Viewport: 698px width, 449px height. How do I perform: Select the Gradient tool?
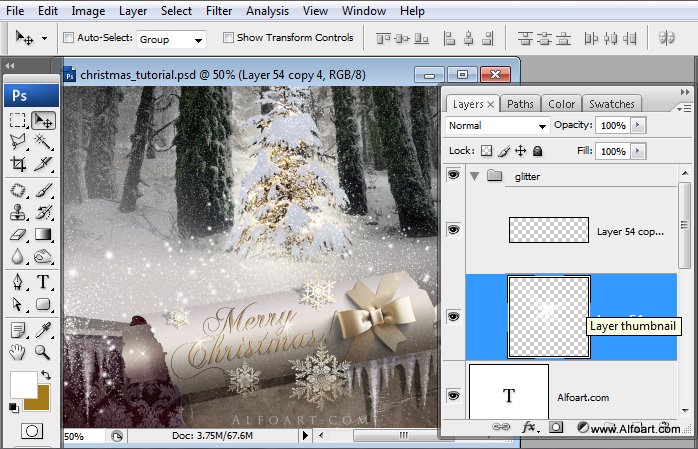(x=43, y=235)
